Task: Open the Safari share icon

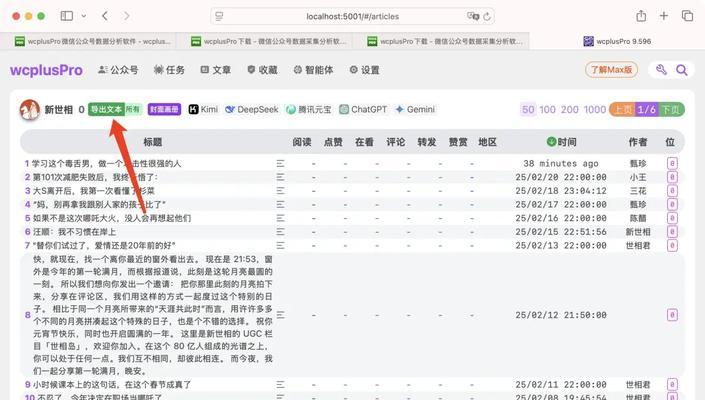Action: 641,16
